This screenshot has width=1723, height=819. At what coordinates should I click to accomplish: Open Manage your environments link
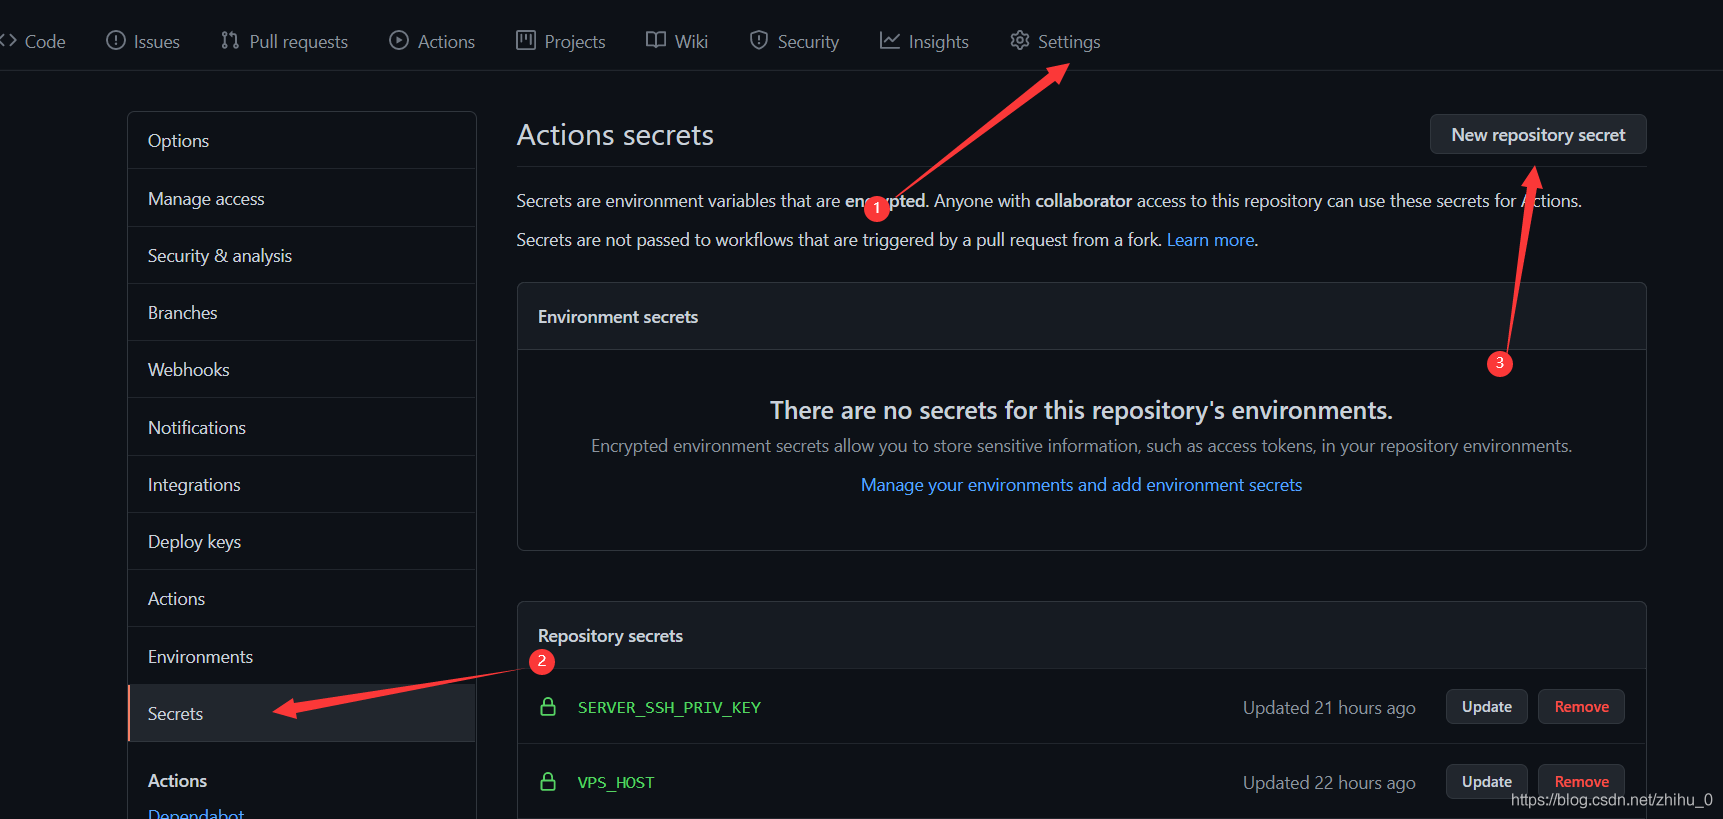tap(1081, 485)
